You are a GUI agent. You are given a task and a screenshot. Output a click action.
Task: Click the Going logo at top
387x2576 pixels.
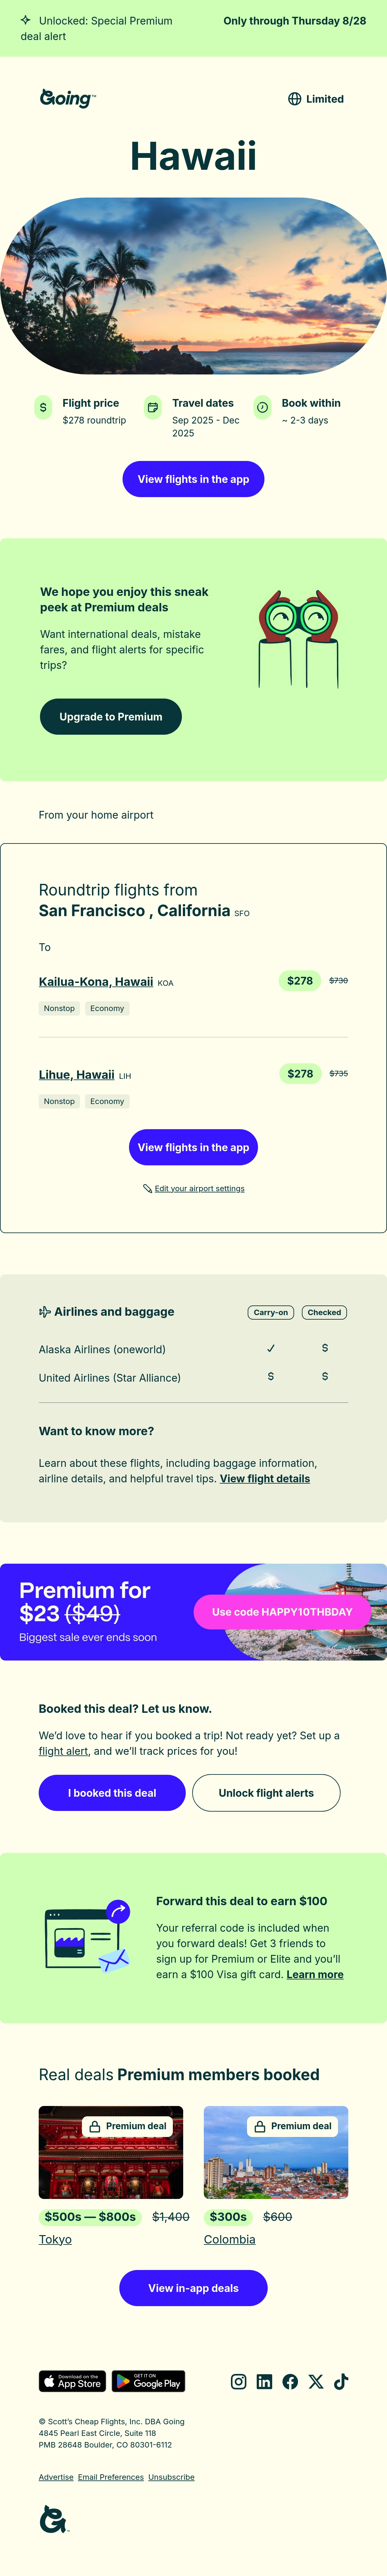pyautogui.click(x=67, y=98)
